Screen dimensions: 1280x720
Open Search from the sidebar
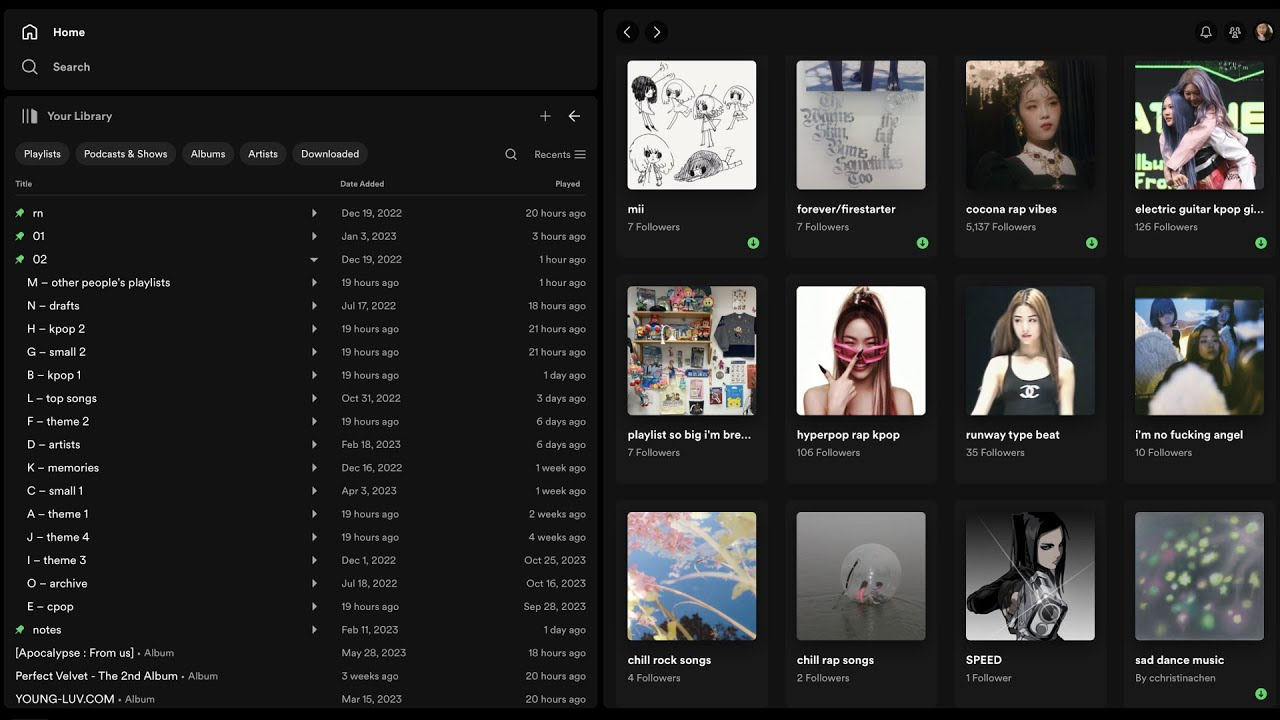56,67
